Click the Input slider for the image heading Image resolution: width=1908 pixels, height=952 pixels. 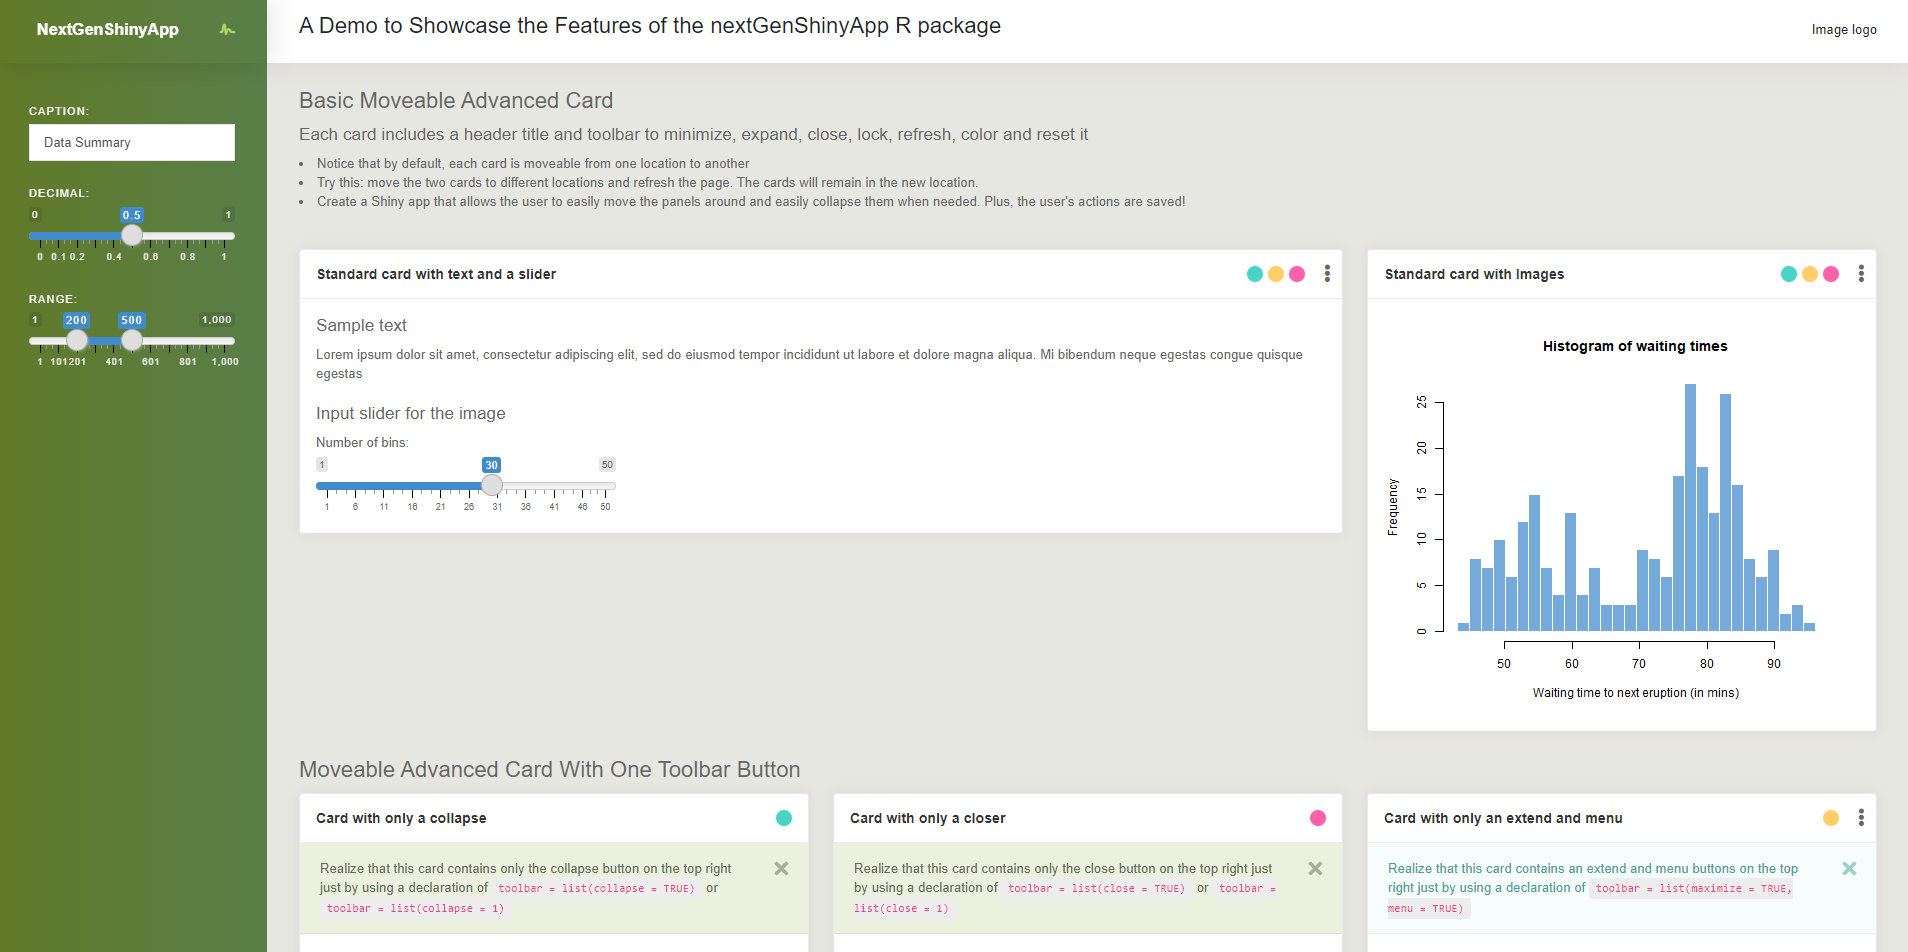point(411,414)
